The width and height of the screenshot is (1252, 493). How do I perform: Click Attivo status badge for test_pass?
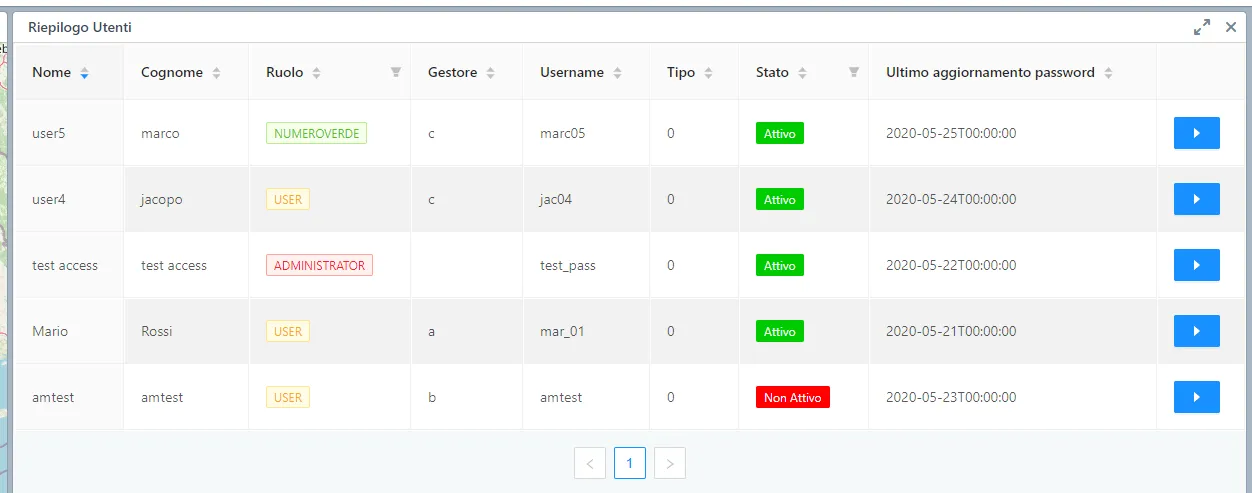(780, 265)
